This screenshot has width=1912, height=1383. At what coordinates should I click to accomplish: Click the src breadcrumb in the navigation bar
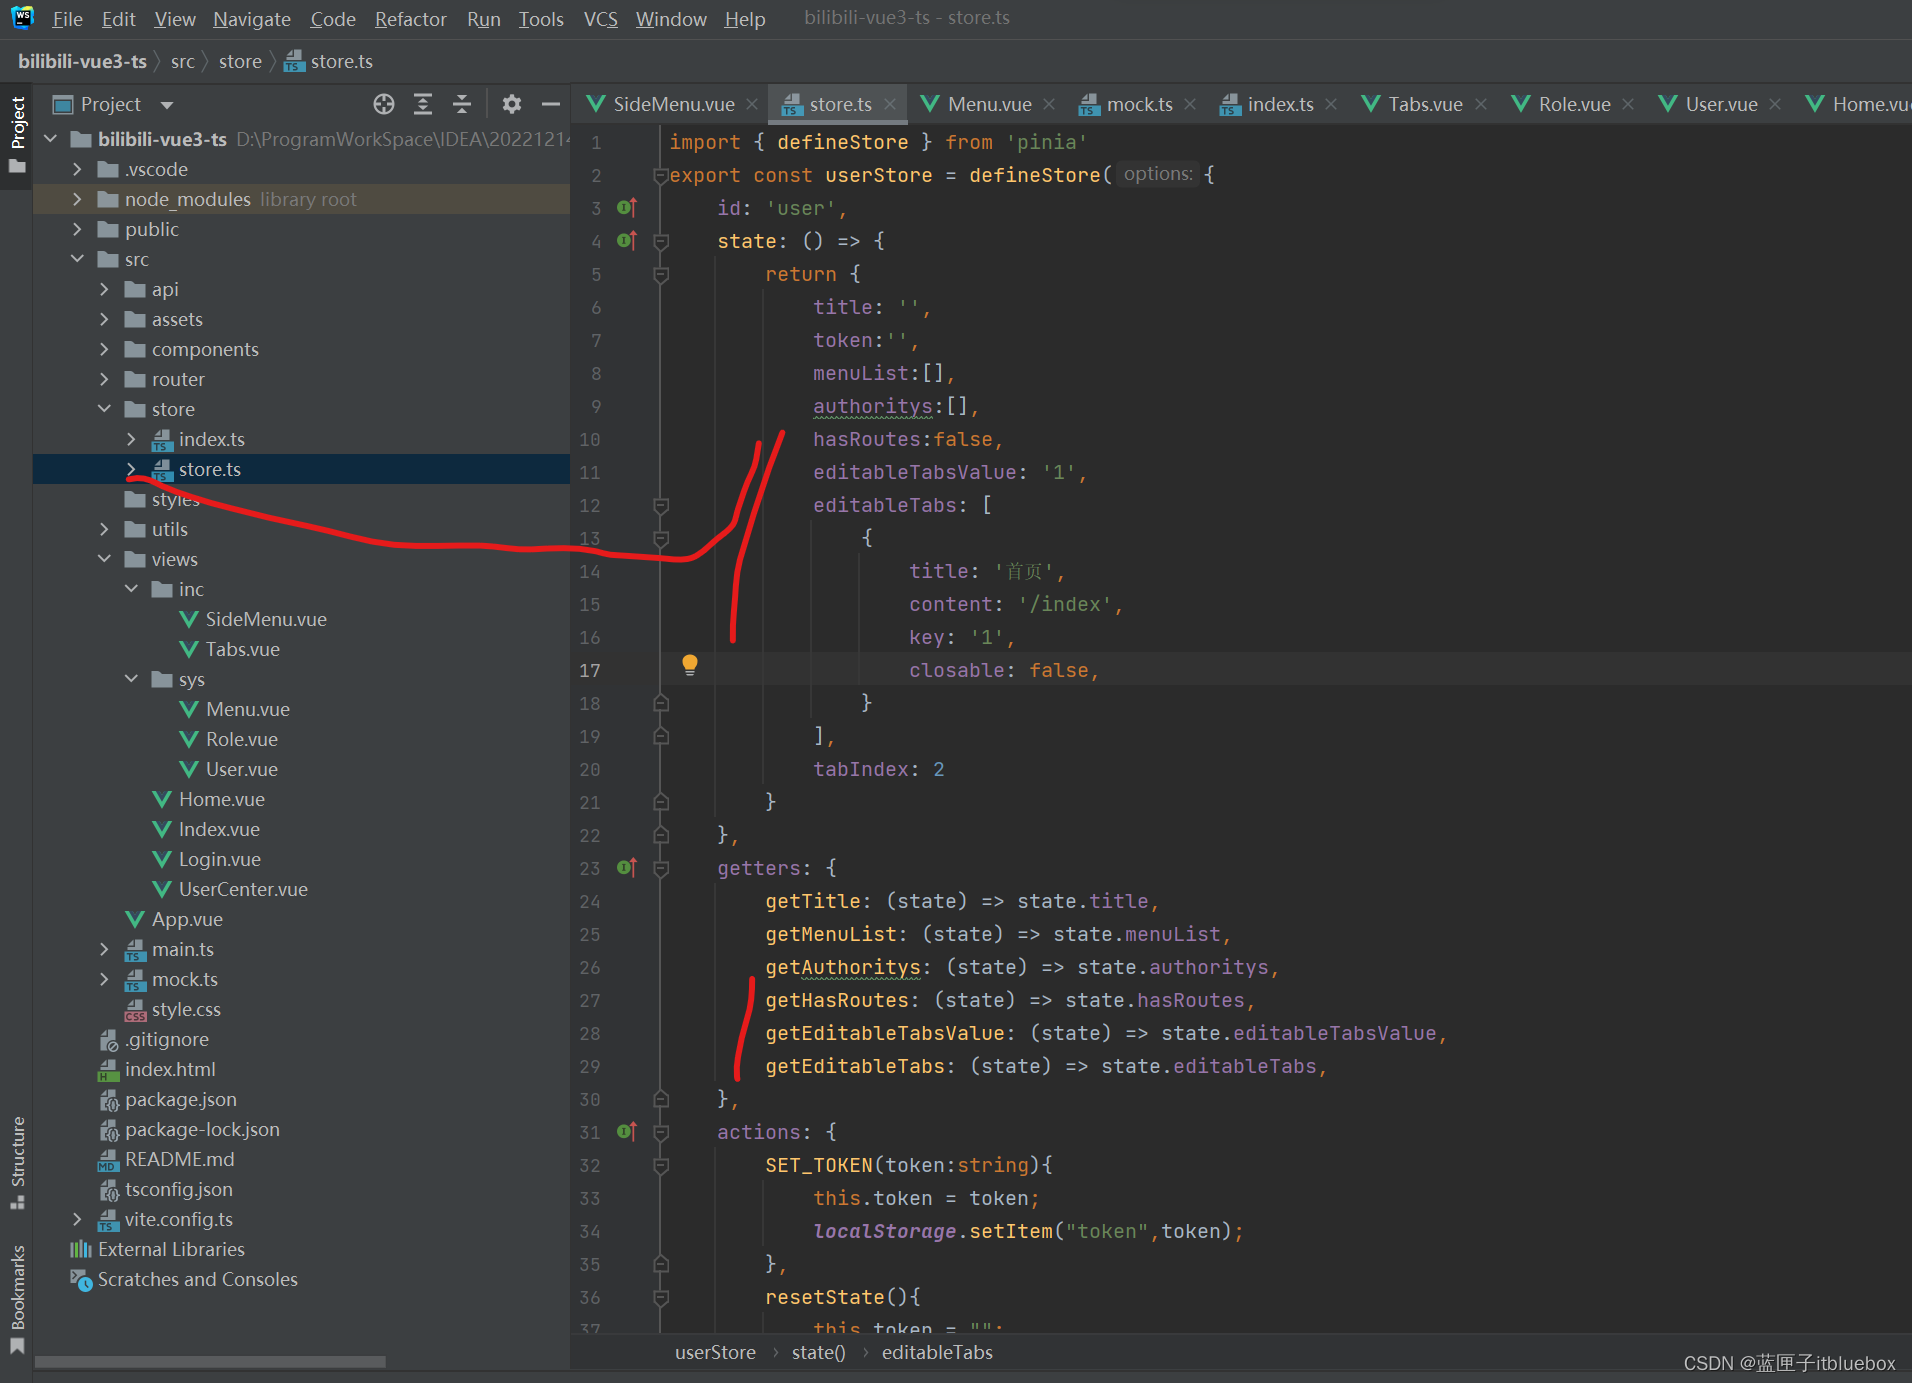[x=182, y=61]
